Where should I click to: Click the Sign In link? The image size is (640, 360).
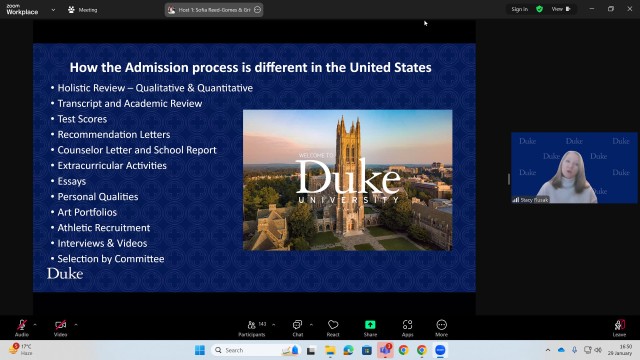pyautogui.click(x=520, y=9)
